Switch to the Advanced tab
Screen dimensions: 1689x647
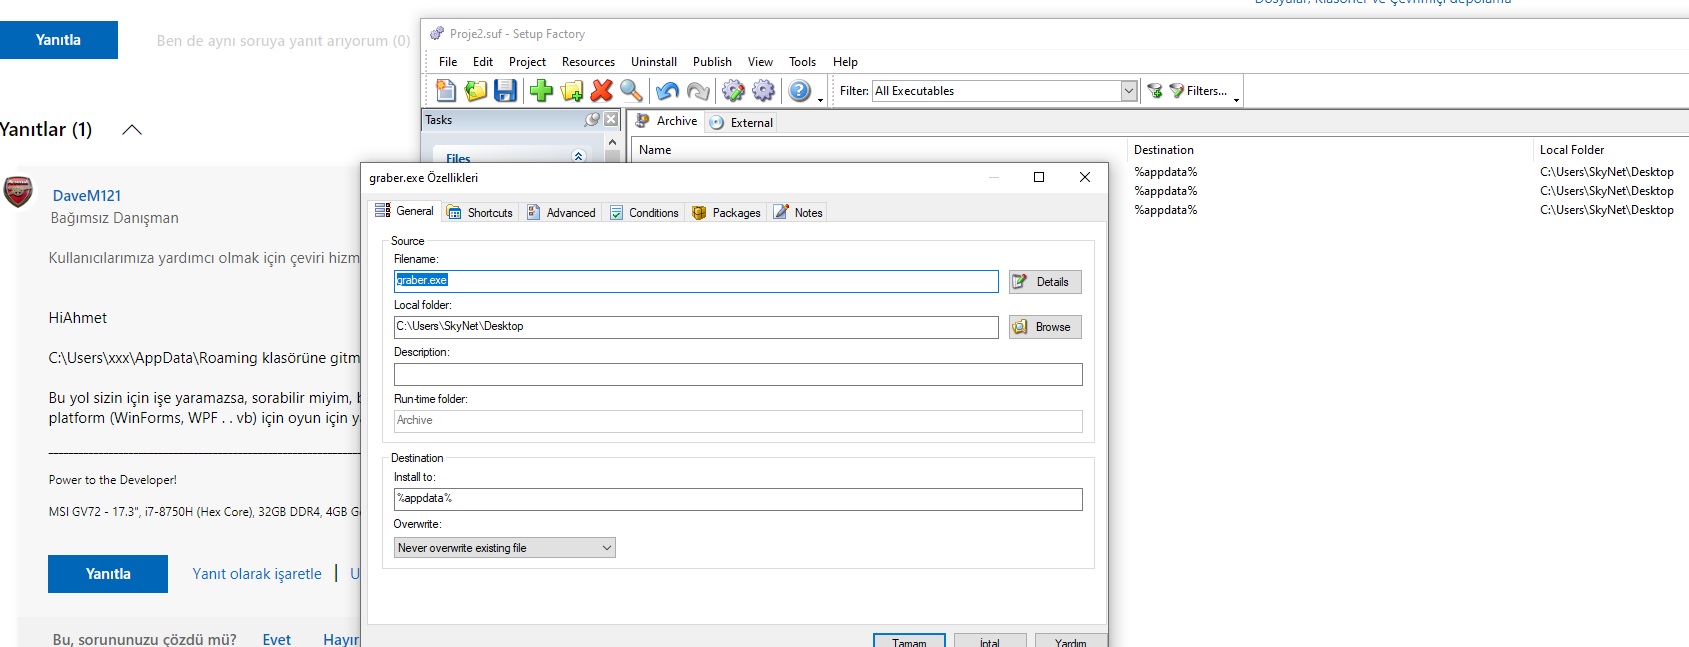click(561, 213)
